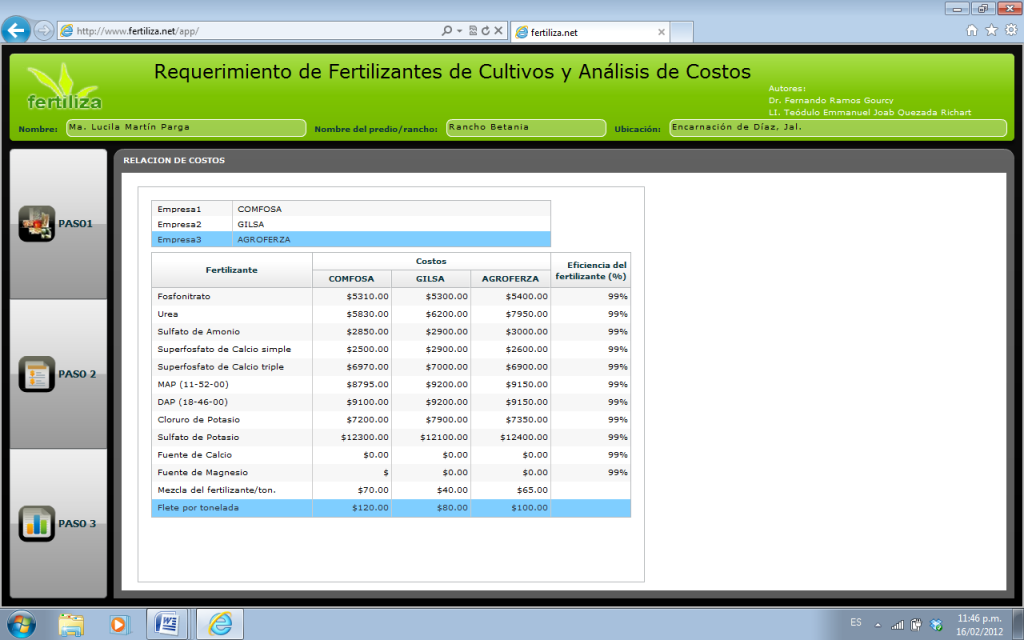Select the Fosfonitrato row label

click(184, 296)
